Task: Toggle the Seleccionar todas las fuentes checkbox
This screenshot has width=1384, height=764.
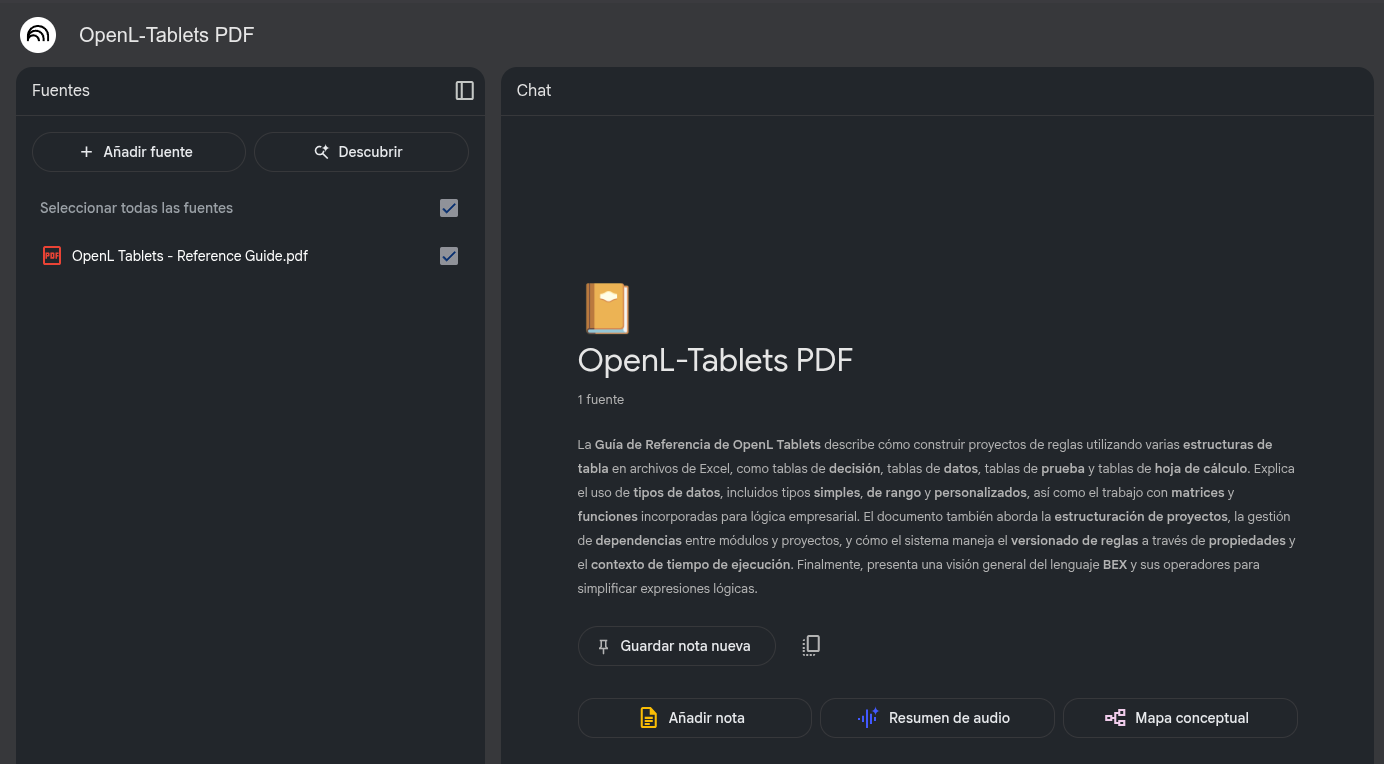Action: click(x=449, y=208)
